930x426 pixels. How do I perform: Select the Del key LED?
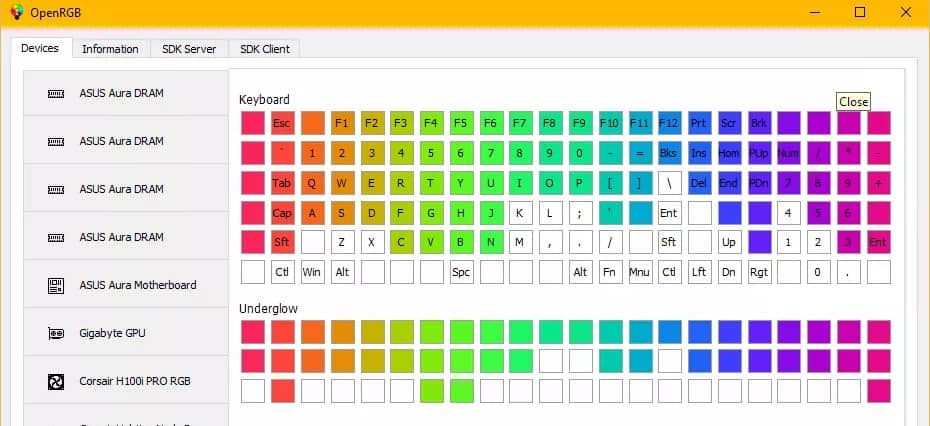click(700, 183)
